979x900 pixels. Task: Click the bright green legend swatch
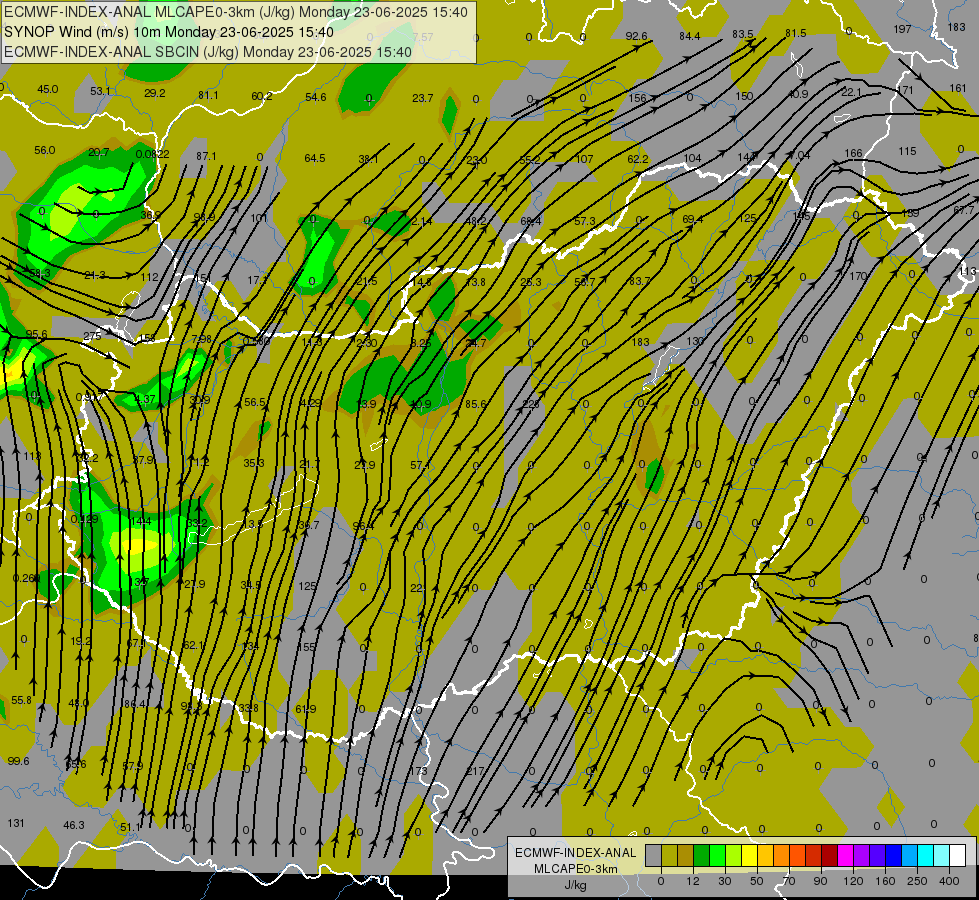717,856
